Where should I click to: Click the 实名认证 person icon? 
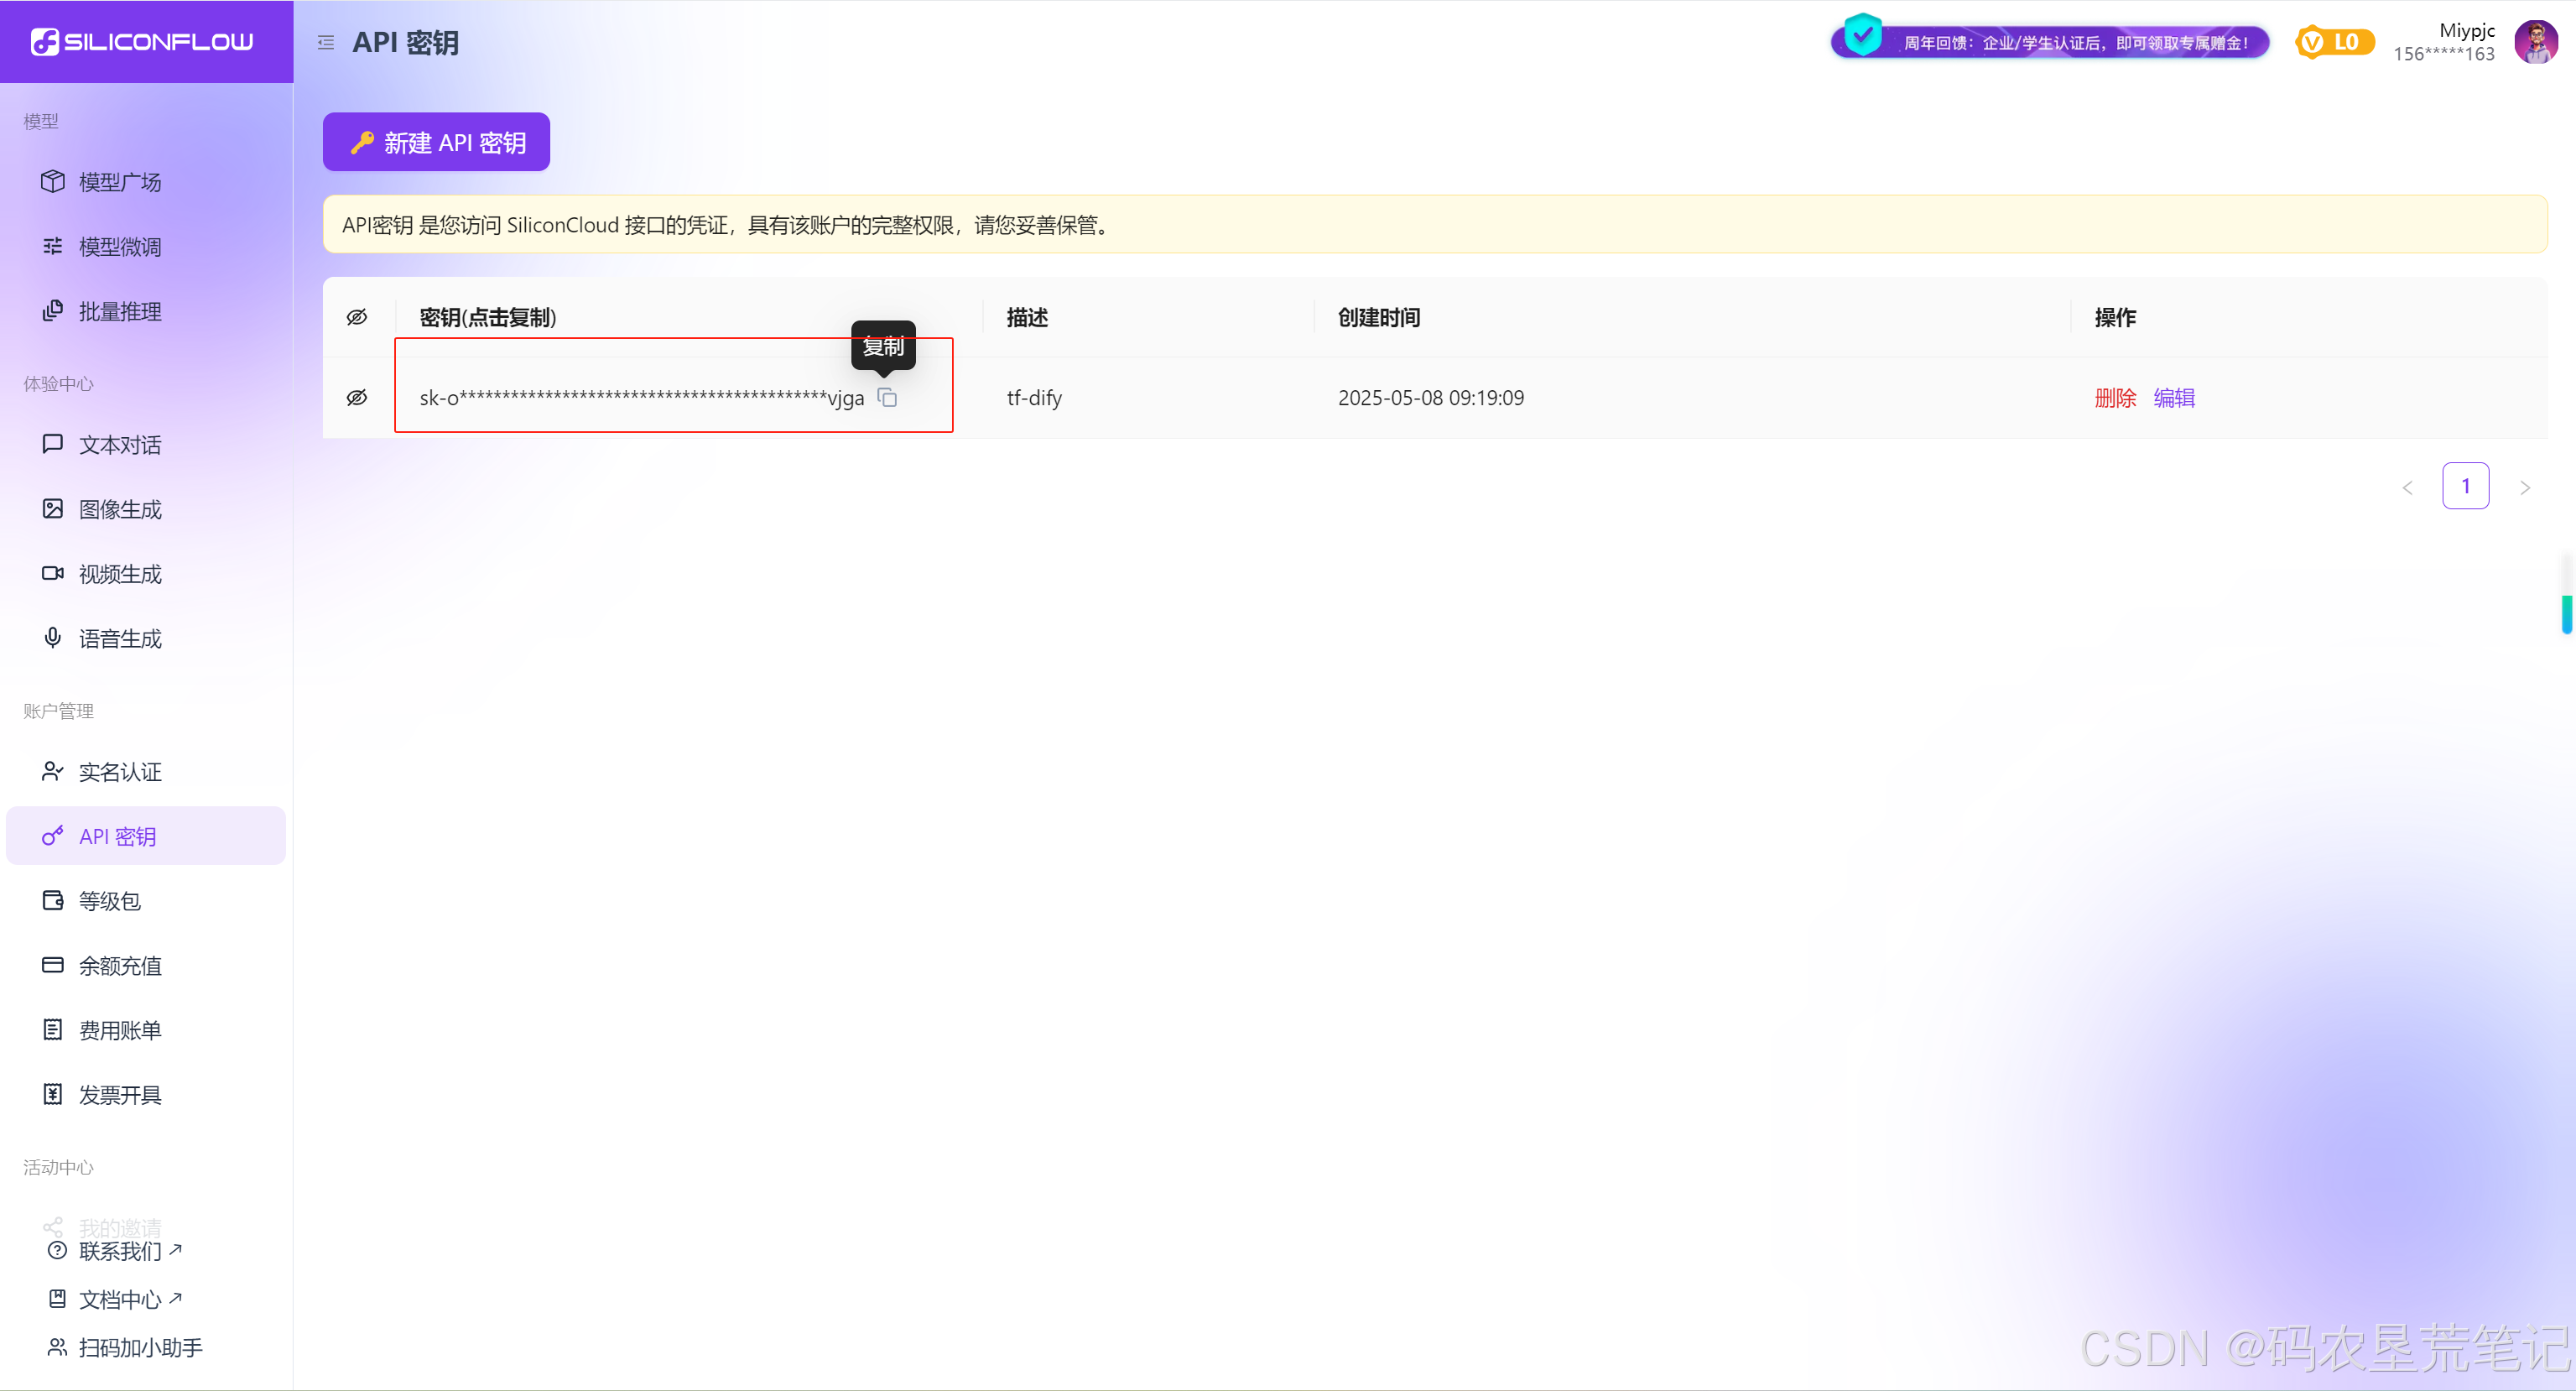(53, 771)
